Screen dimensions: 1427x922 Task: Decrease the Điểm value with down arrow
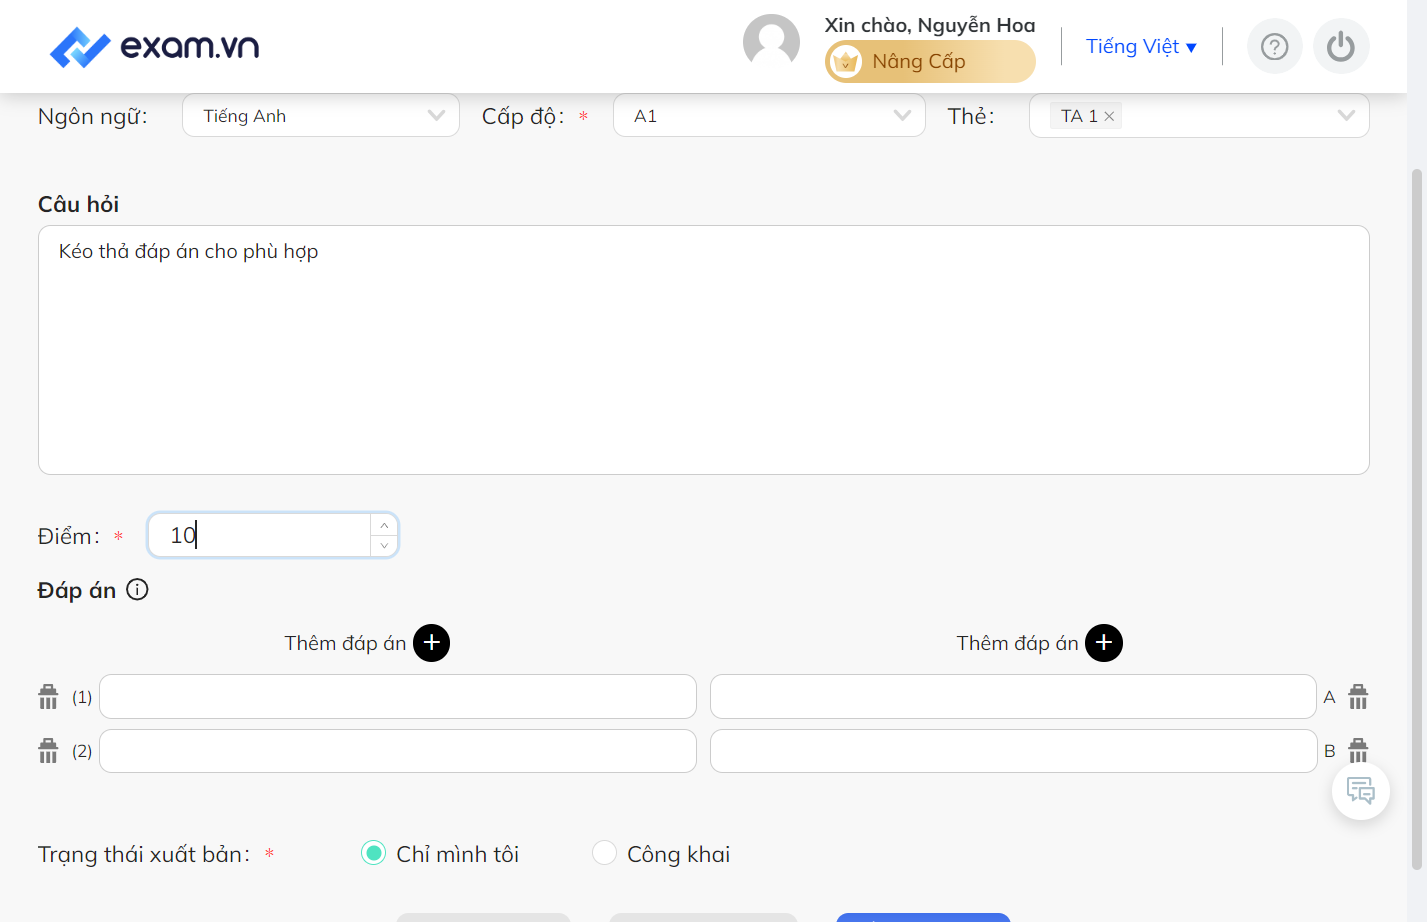click(x=384, y=545)
